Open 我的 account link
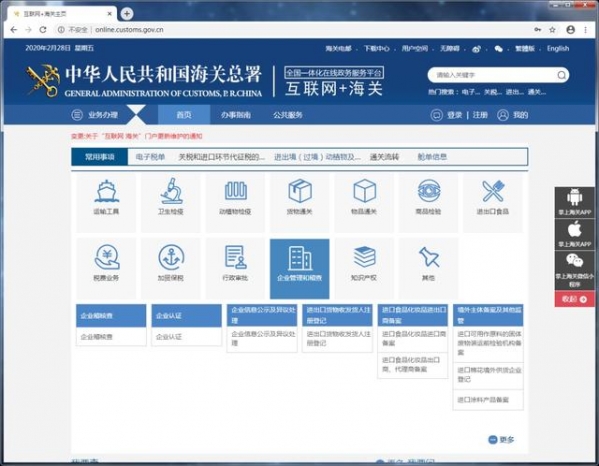 pos(513,115)
